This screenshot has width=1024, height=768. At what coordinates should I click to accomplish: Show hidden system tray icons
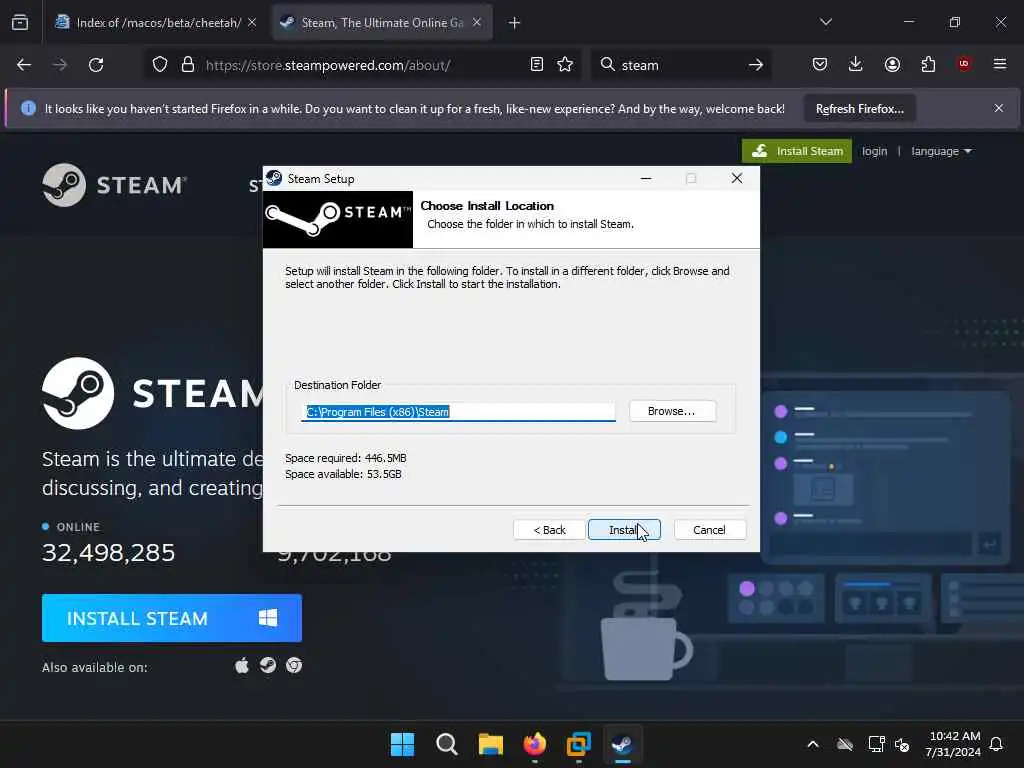(x=813, y=744)
